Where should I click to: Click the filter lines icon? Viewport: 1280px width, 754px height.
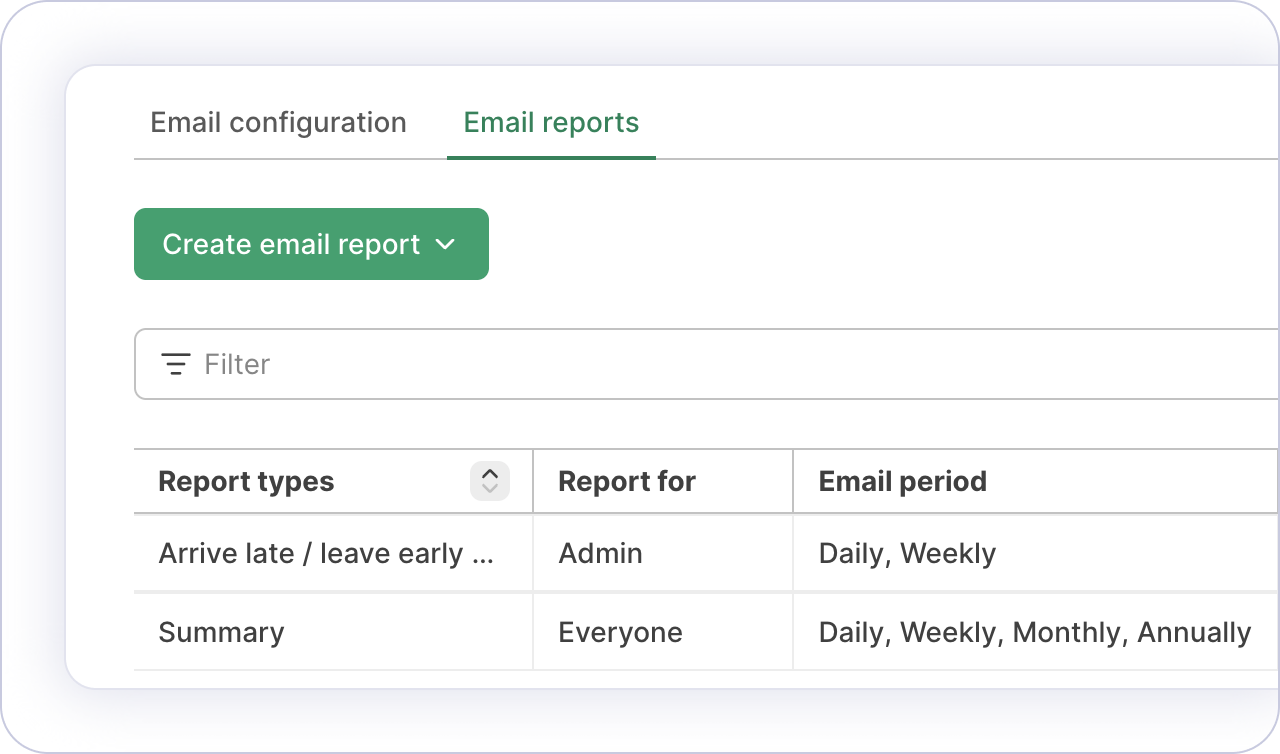click(x=176, y=364)
